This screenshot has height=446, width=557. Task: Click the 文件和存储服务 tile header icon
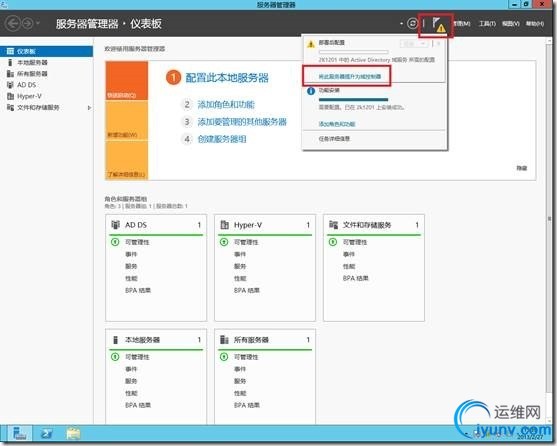click(333, 225)
